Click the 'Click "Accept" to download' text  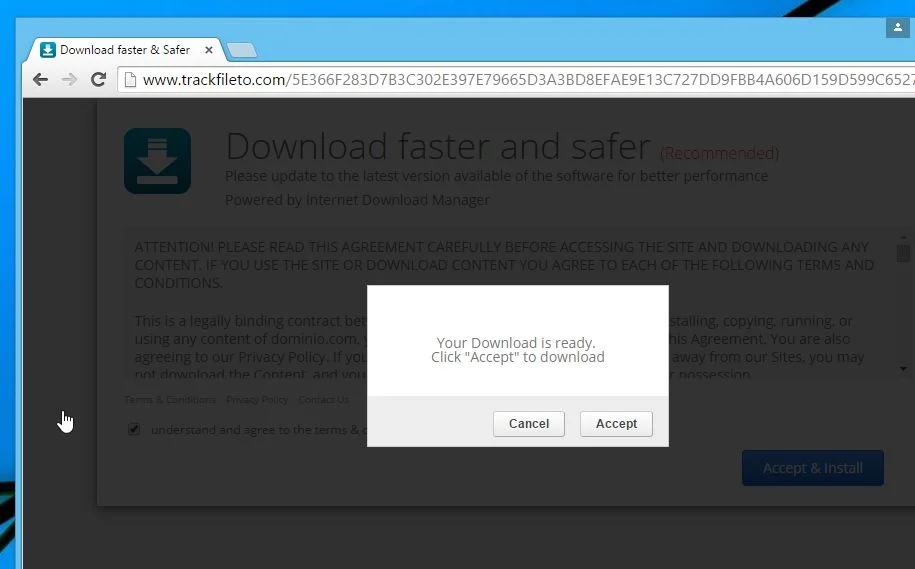[518, 357]
